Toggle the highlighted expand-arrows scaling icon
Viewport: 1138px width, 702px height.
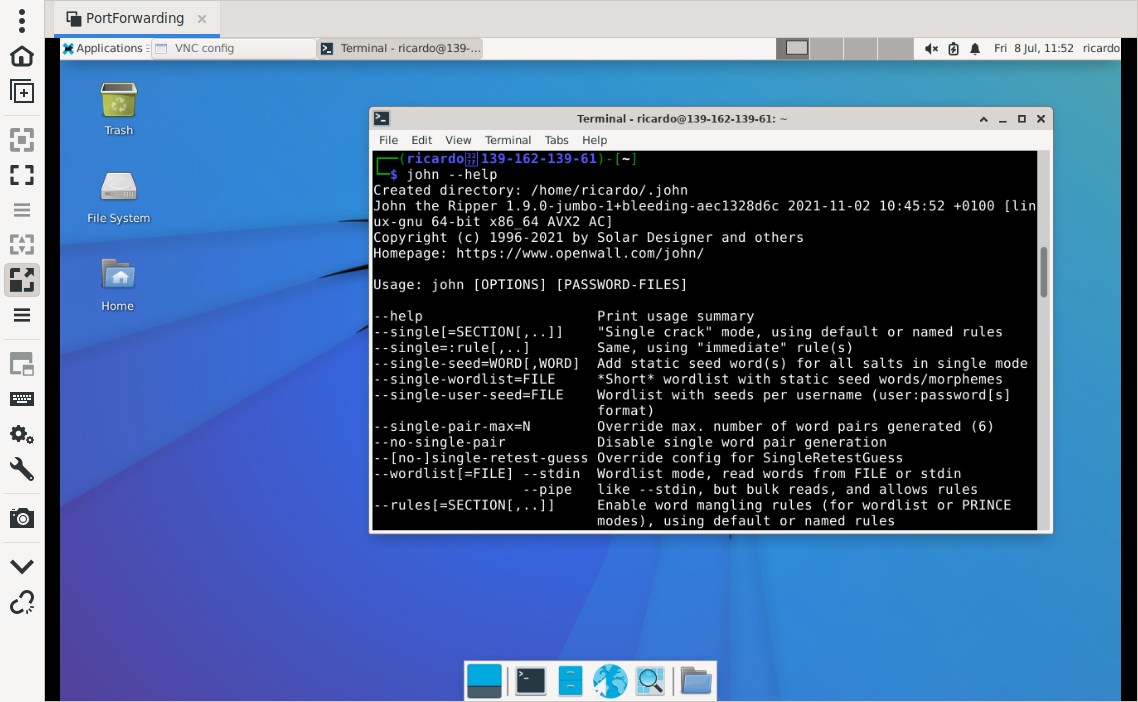coord(22,279)
